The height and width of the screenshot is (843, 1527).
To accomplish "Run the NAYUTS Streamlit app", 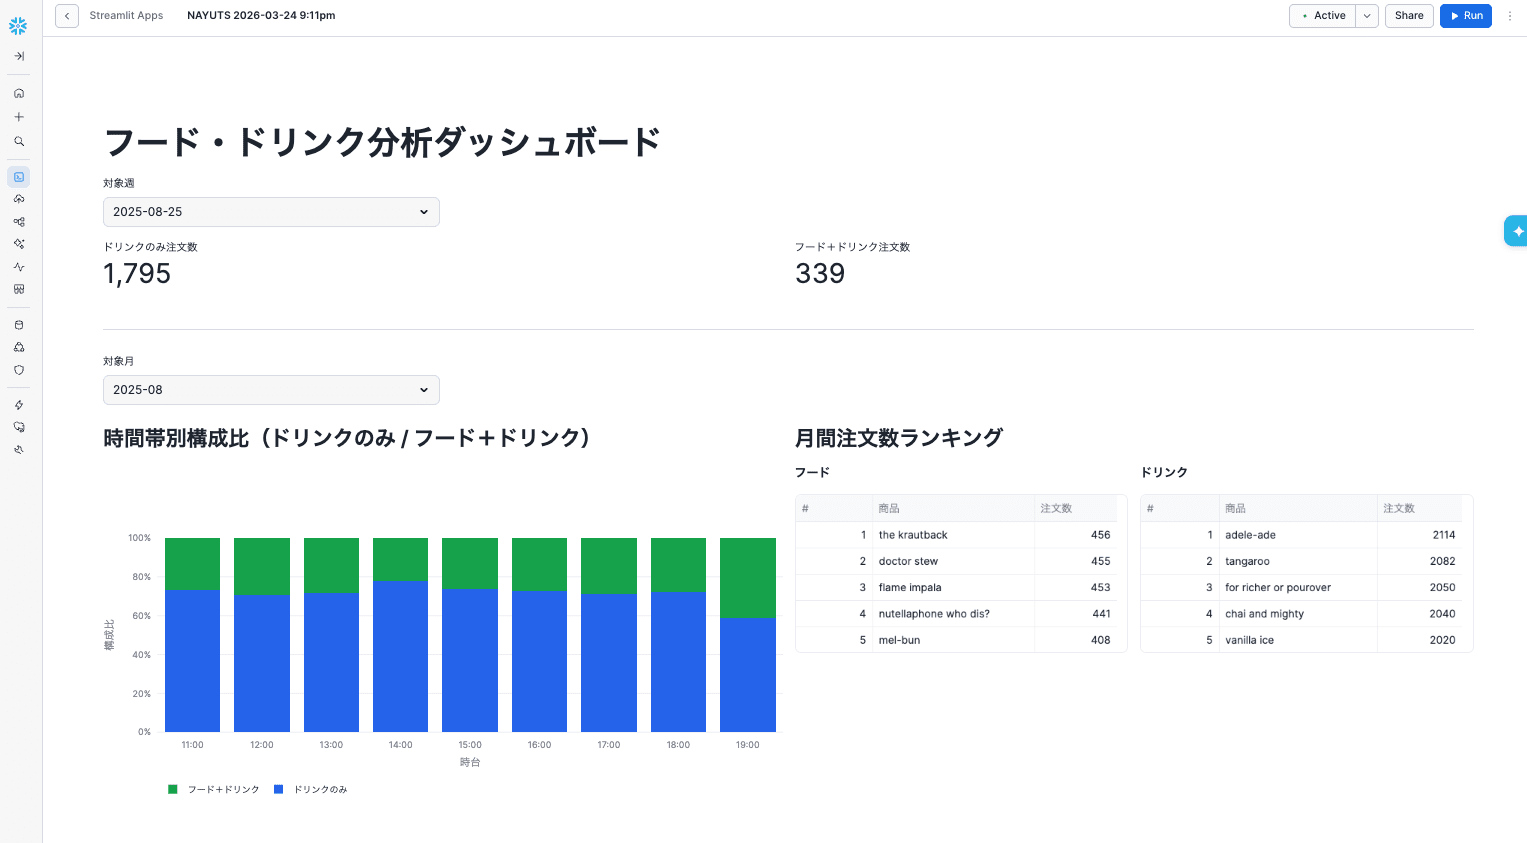I will (x=1465, y=16).
